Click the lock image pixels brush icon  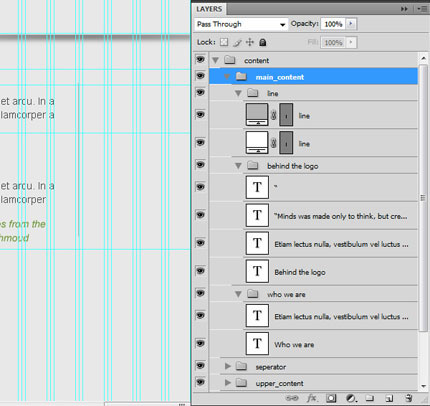pyautogui.click(x=237, y=42)
